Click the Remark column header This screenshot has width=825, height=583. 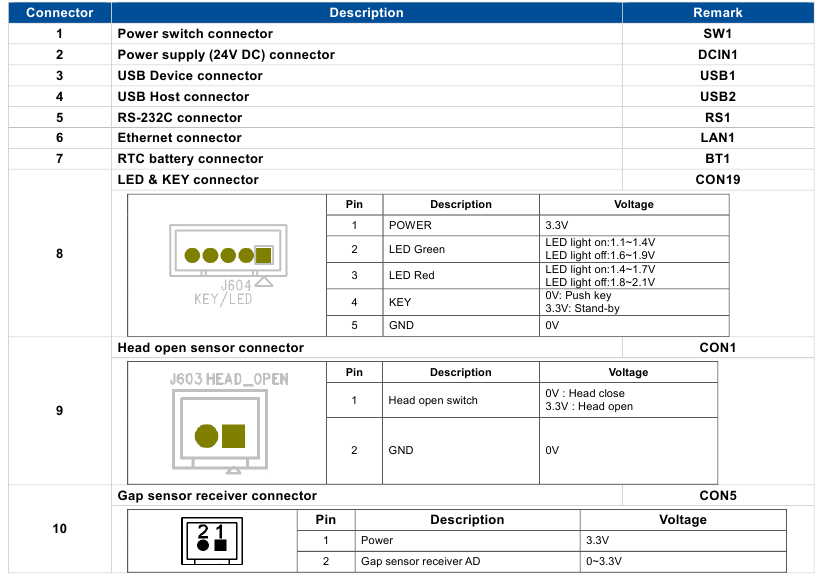point(718,12)
